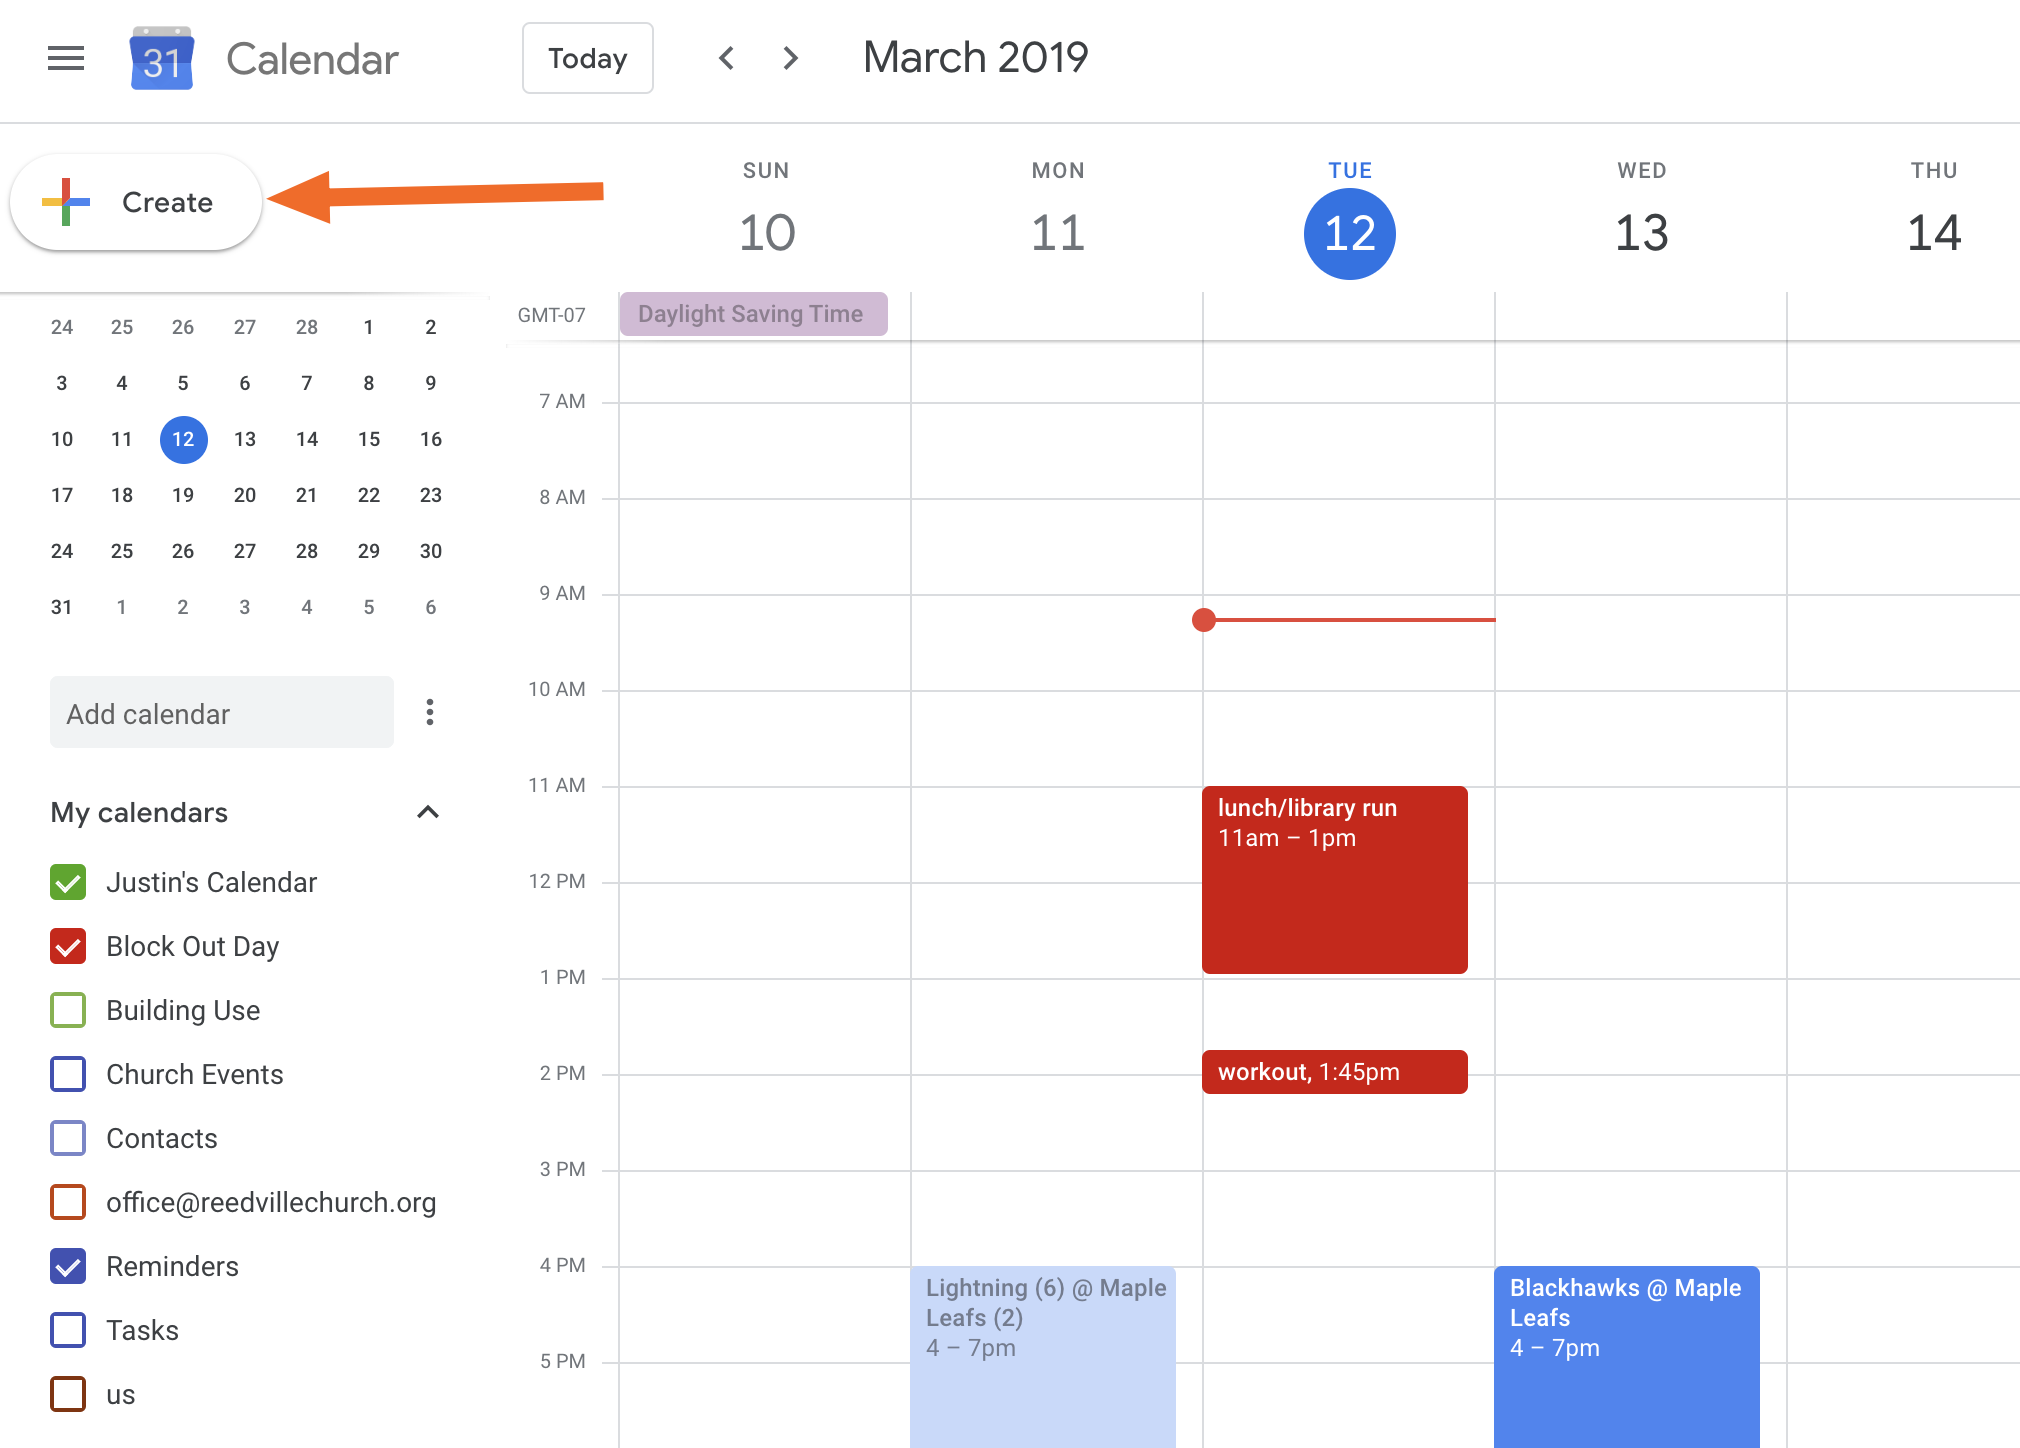Viewport: 2020px width, 1448px height.
Task: Click the Daylight Saving Time all-day event
Action: coord(752,312)
